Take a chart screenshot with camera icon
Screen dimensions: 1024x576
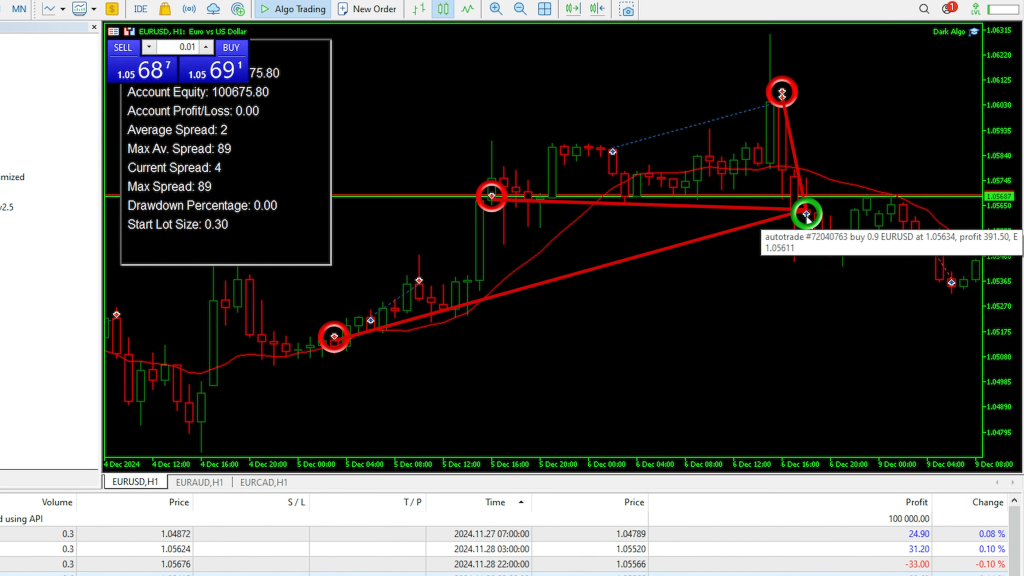tap(627, 10)
